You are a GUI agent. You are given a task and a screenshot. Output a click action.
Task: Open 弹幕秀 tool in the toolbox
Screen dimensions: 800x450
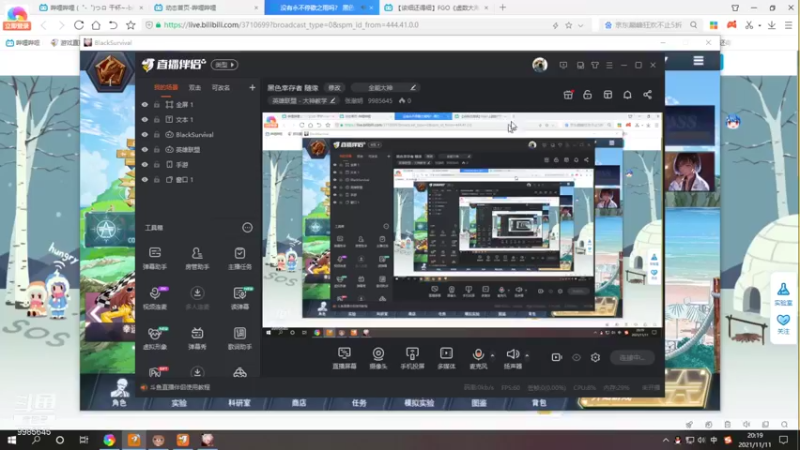(x=197, y=338)
